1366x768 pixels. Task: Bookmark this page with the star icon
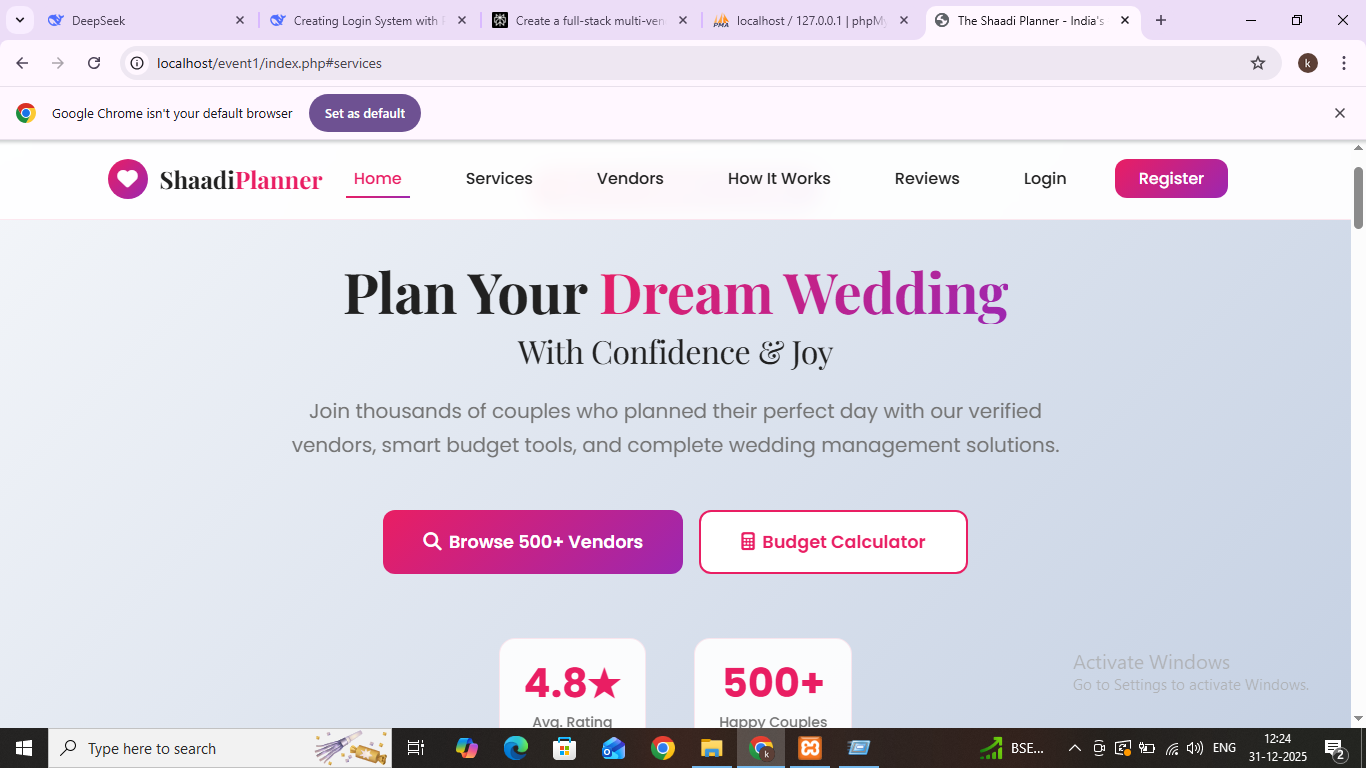point(1258,63)
